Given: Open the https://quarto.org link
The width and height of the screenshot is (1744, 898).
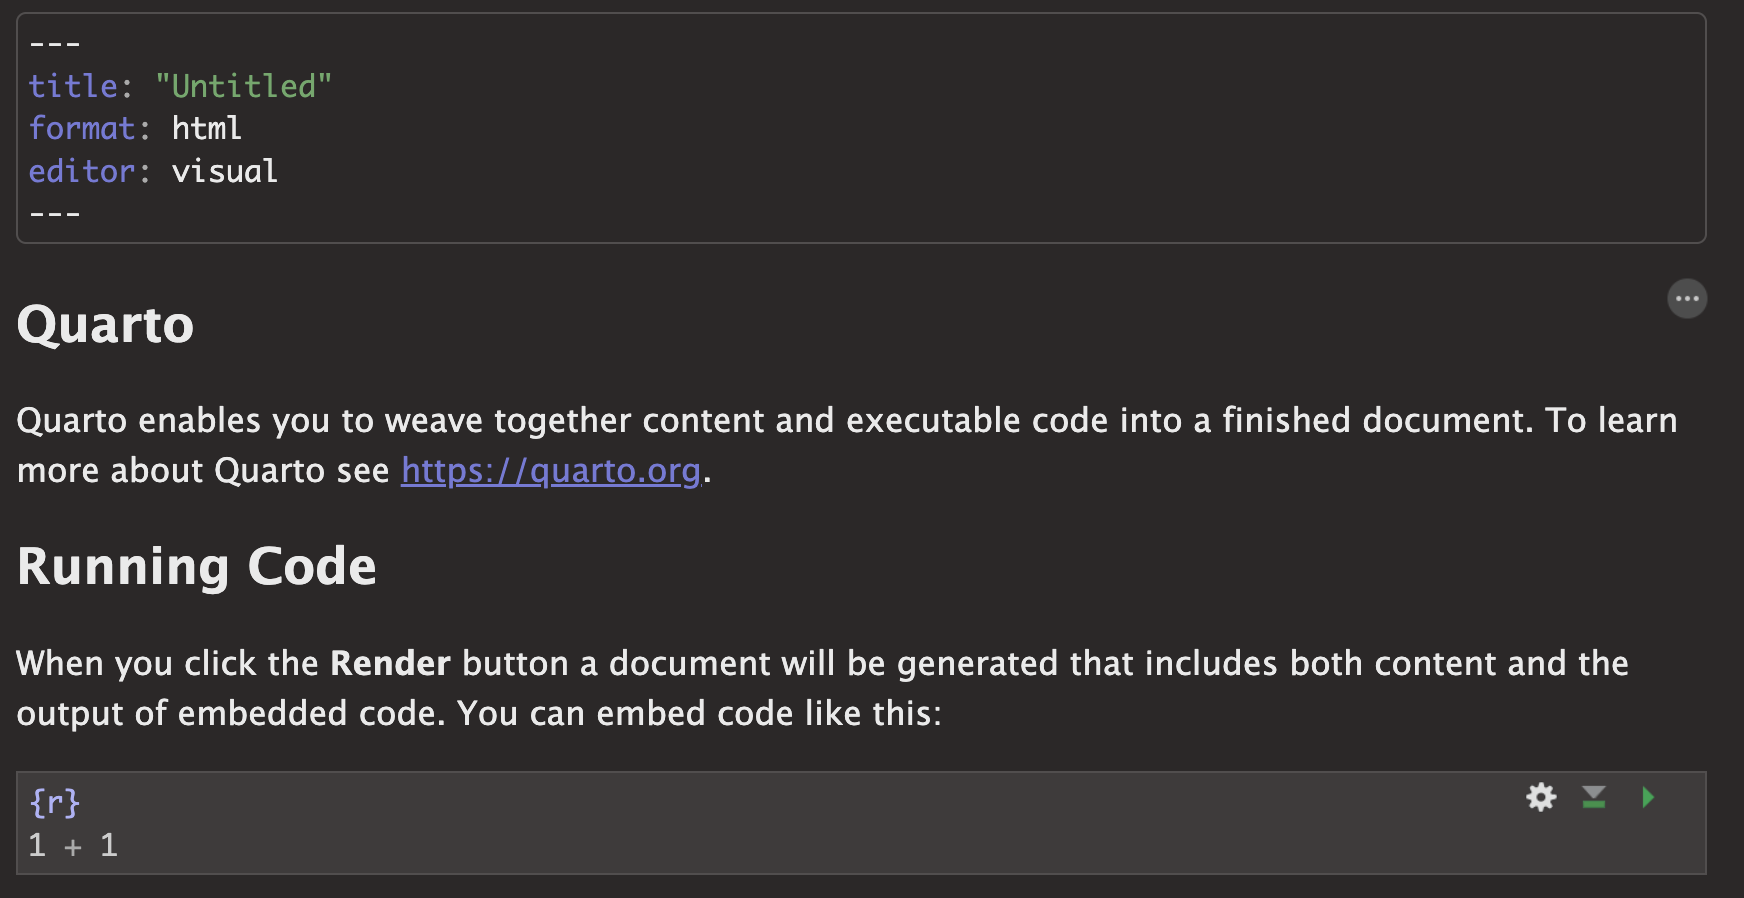Looking at the screenshot, I should click(551, 470).
